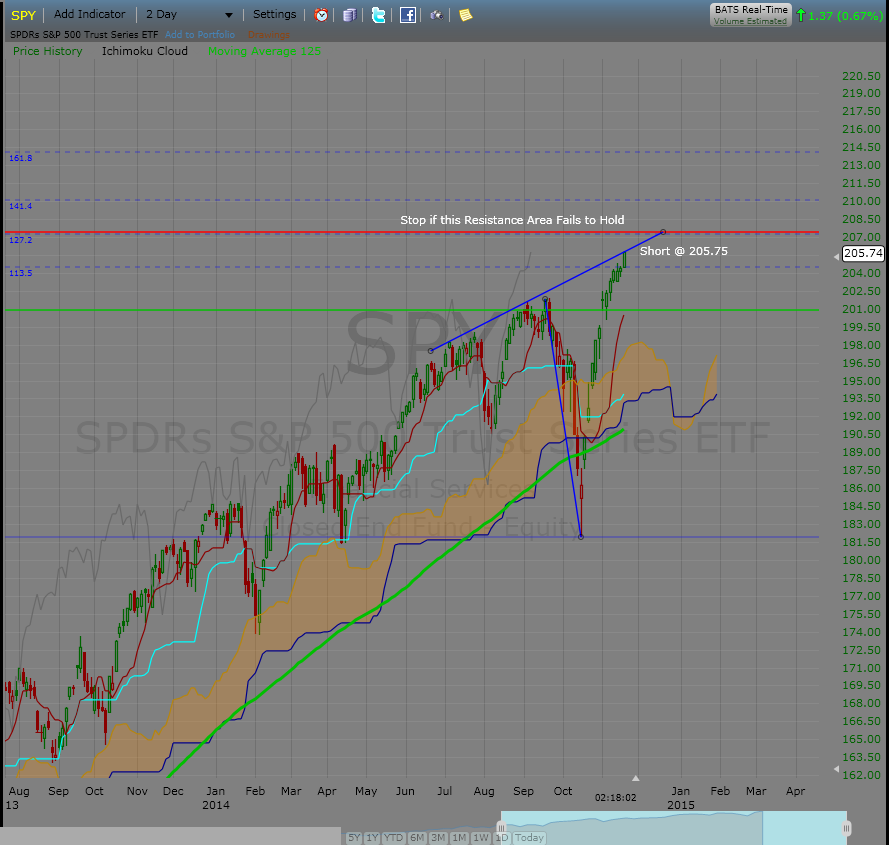Open the yellow sticky note icon
The width and height of the screenshot is (889, 845).
tap(465, 15)
